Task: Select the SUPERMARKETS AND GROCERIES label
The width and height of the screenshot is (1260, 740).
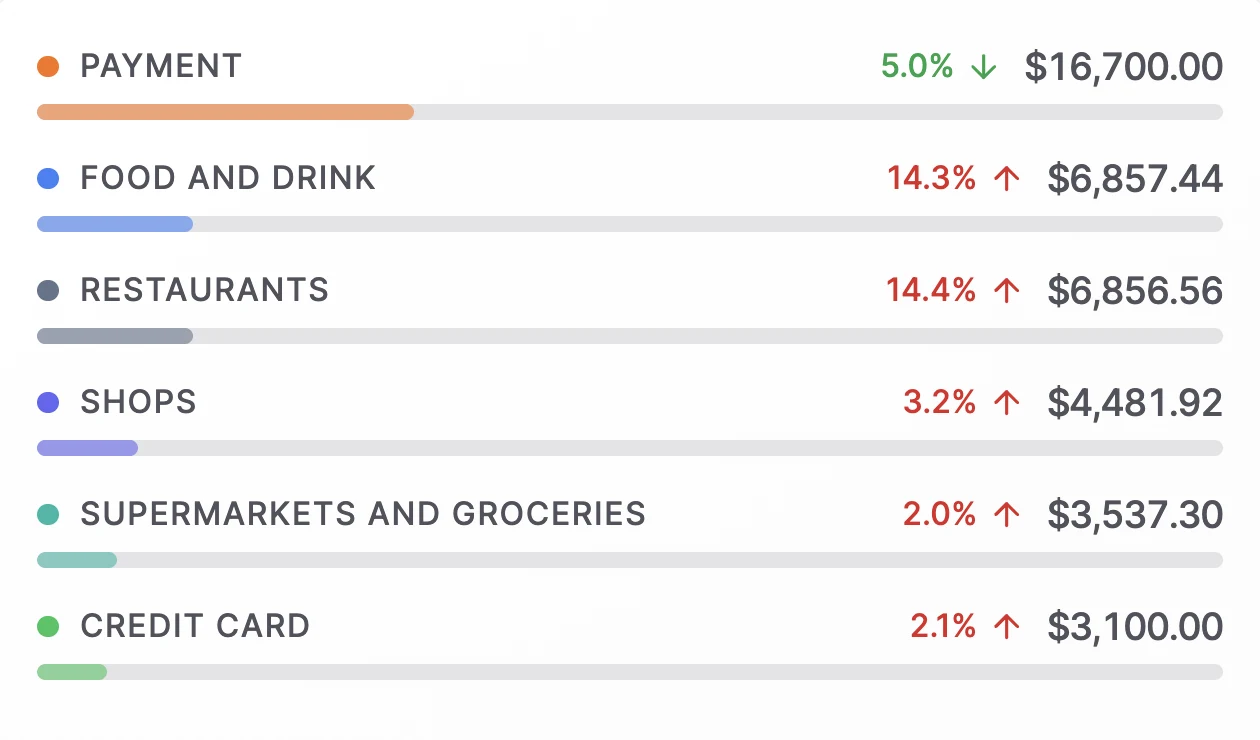Action: [364, 514]
